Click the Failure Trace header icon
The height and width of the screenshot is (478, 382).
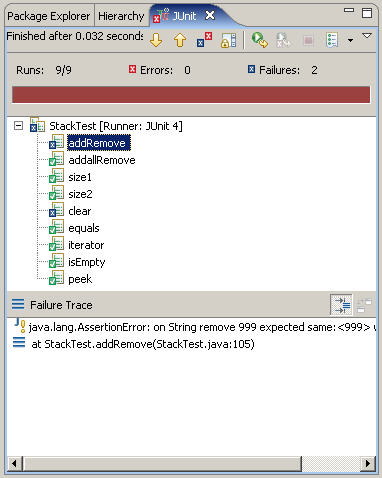coord(18,304)
